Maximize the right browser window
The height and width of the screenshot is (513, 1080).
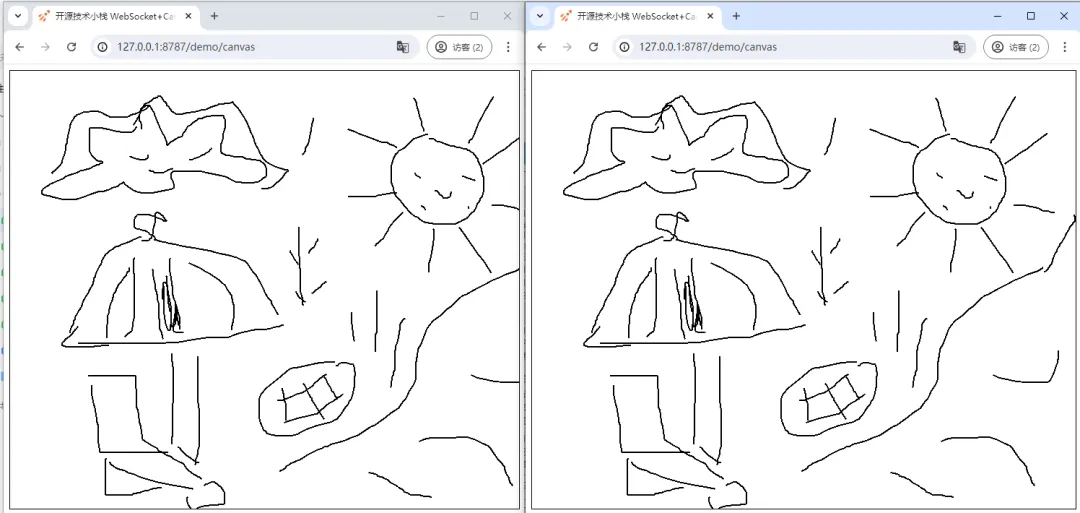(x=1031, y=16)
